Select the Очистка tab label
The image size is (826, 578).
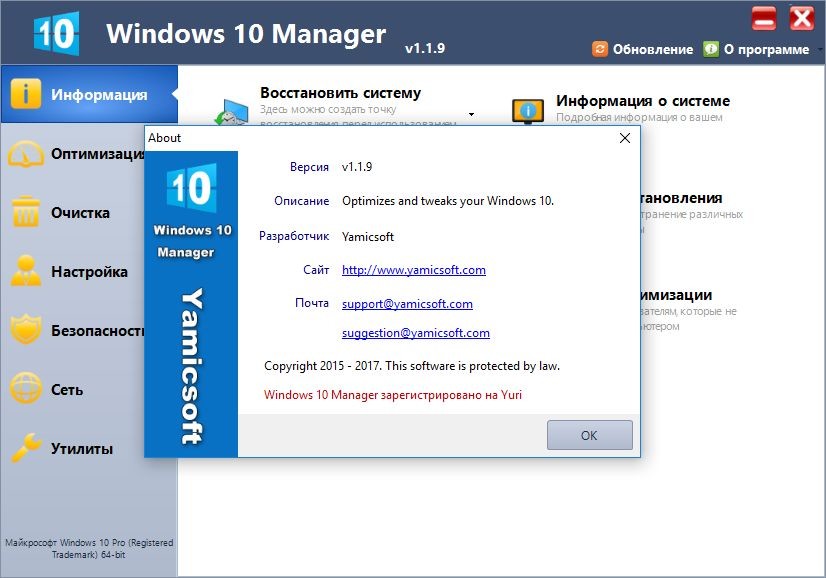[80, 213]
